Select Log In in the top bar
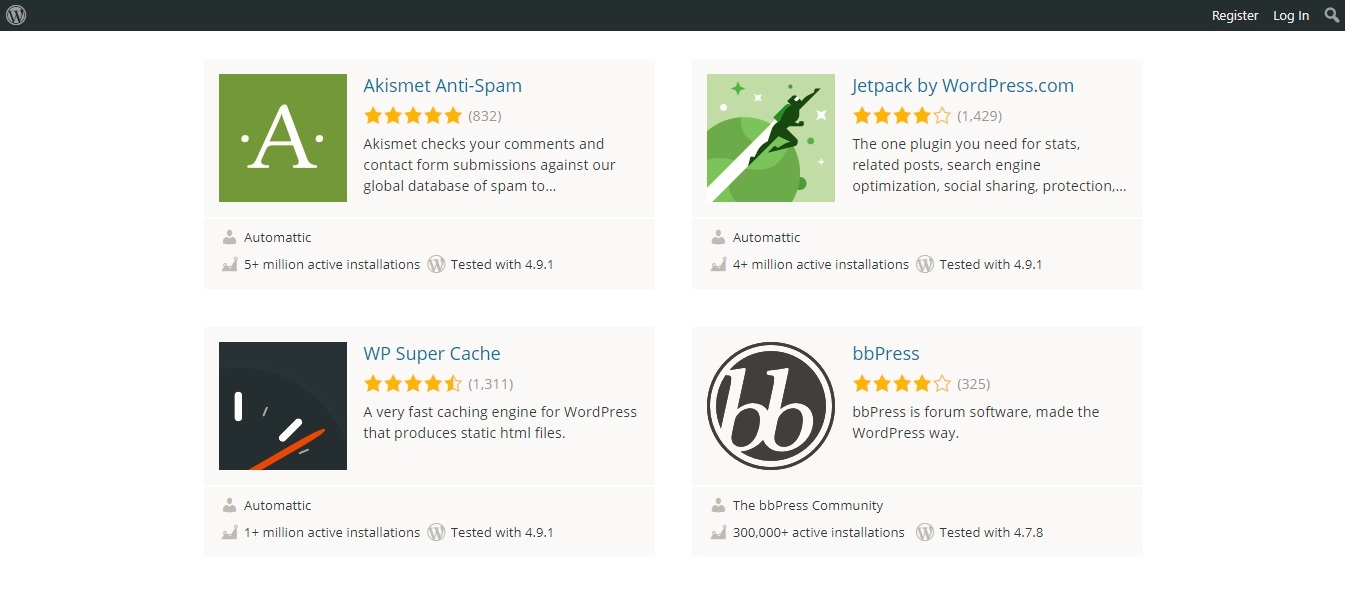The image size is (1345, 610). click(x=1291, y=16)
